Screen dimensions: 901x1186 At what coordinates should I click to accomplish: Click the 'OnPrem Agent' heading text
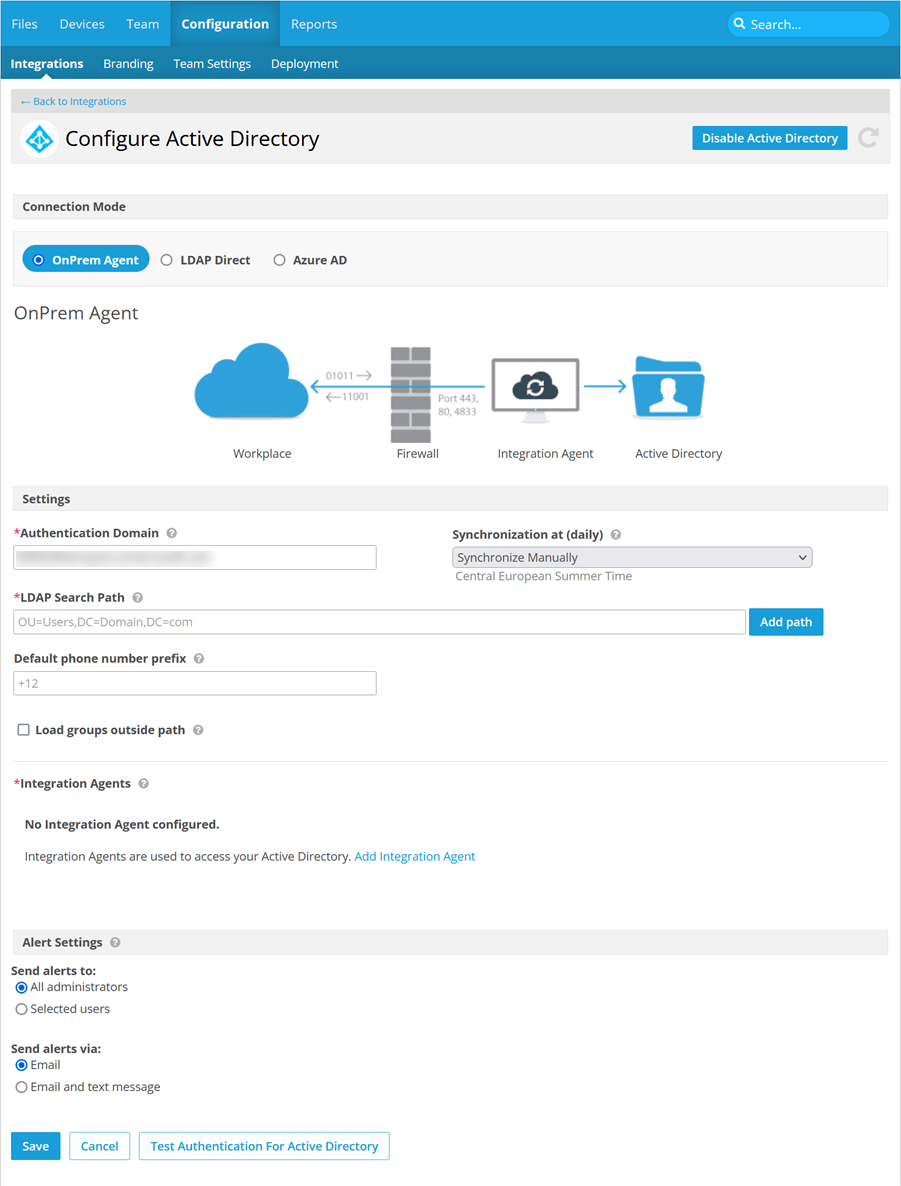pyautogui.click(x=76, y=313)
